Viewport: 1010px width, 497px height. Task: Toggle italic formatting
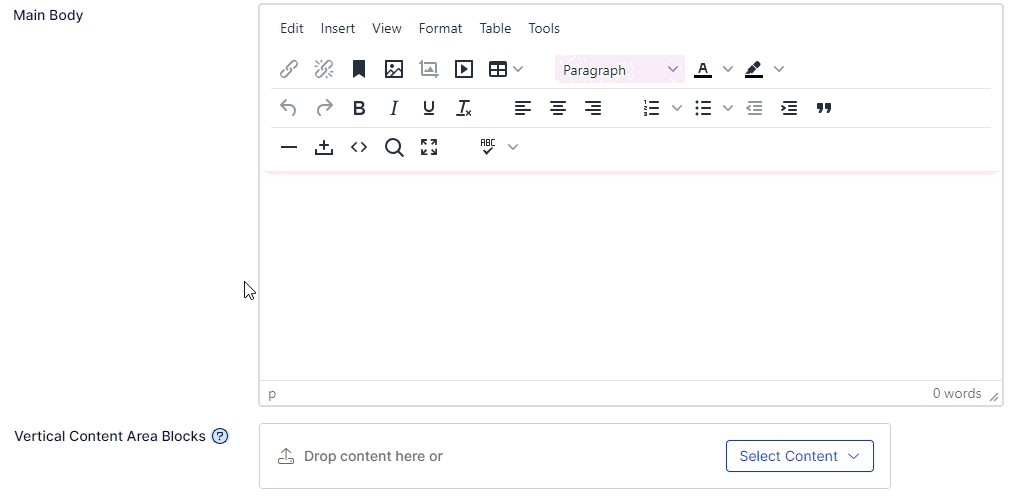coord(394,108)
